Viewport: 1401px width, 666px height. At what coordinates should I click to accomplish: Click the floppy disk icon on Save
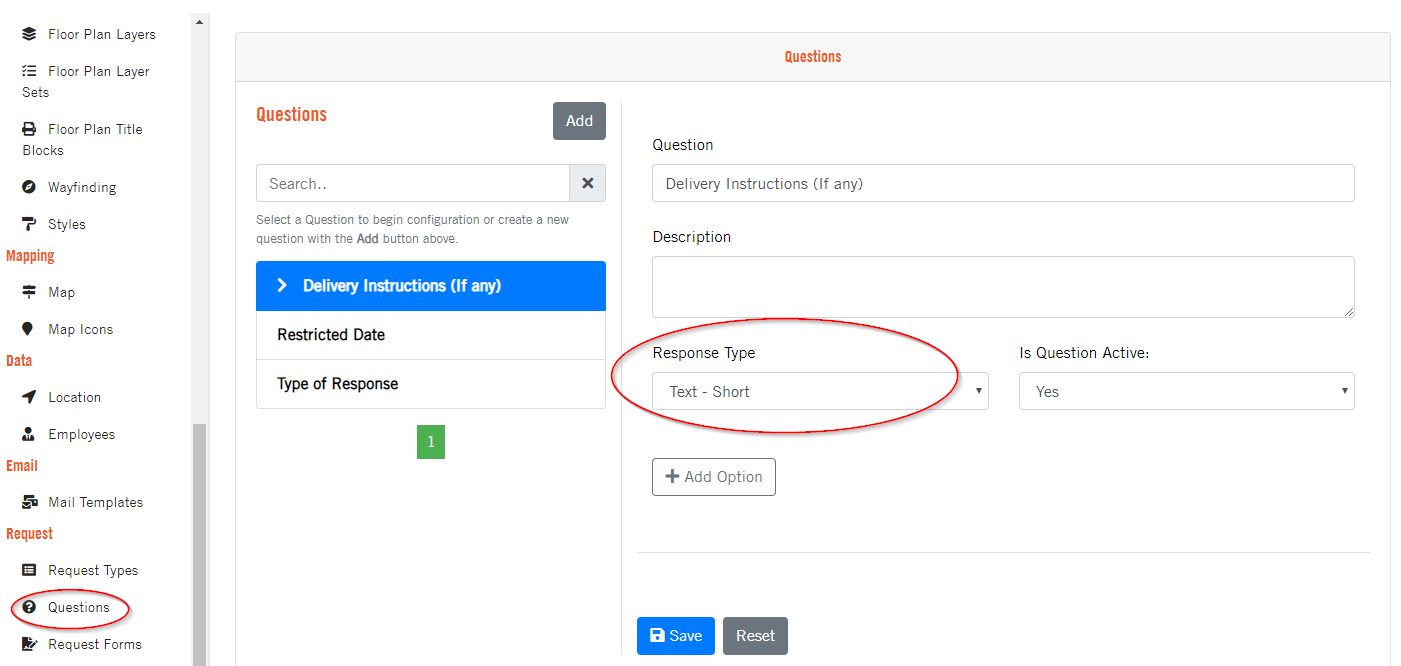657,636
